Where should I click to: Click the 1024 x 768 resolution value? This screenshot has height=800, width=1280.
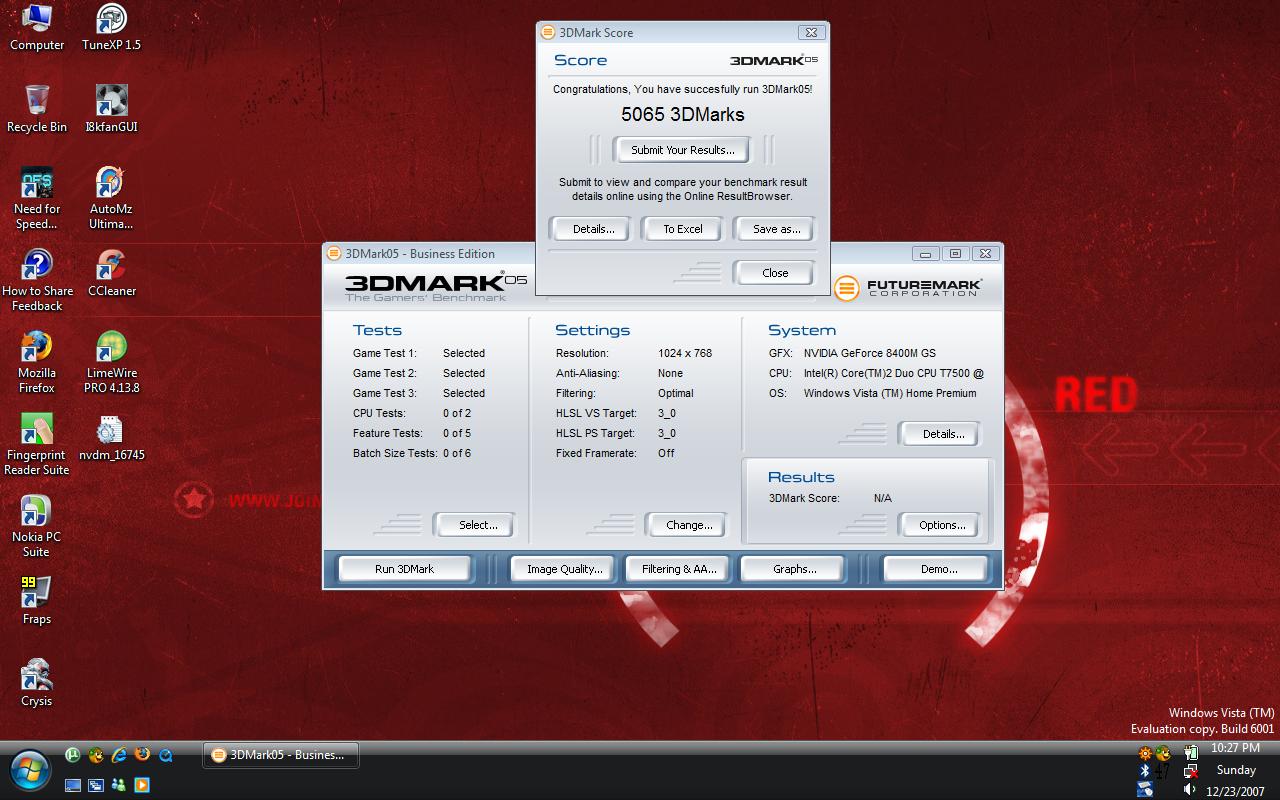pos(685,353)
